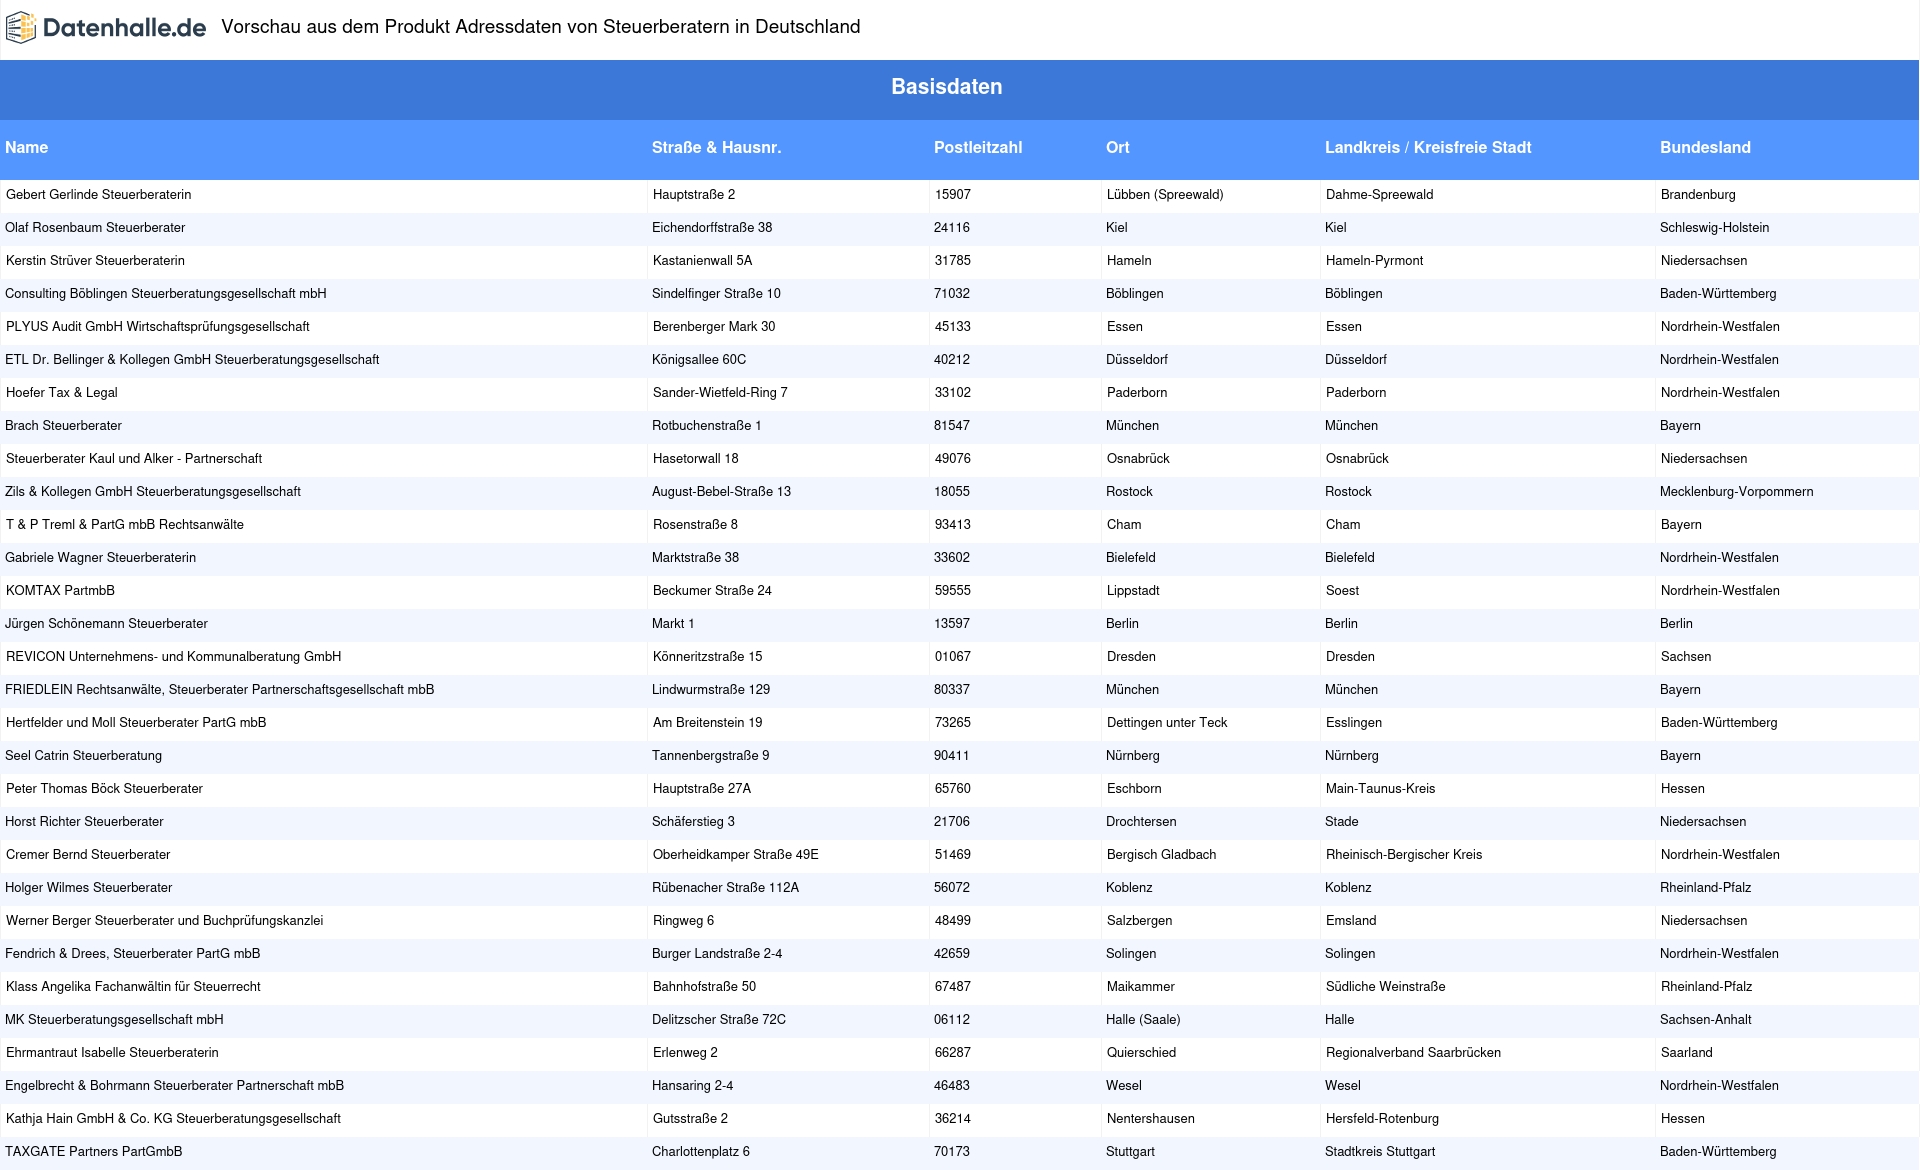Screen dimensions: 1920x1170
Task: Click street cell Hauptstraße 2
Action: (x=694, y=195)
